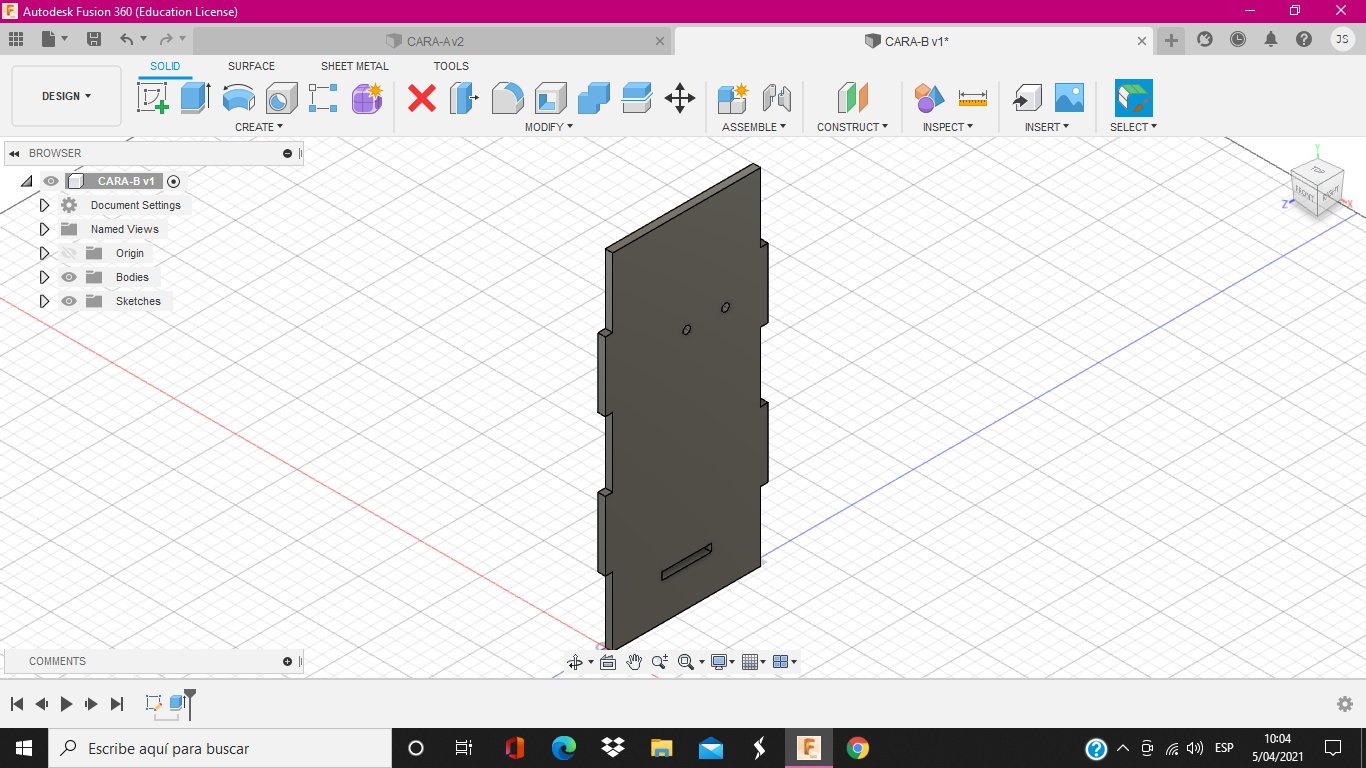The height and width of the screenshot is (768, 1366).
Task: Click the Insert Canvas image icon
Action: [1069, 98]
